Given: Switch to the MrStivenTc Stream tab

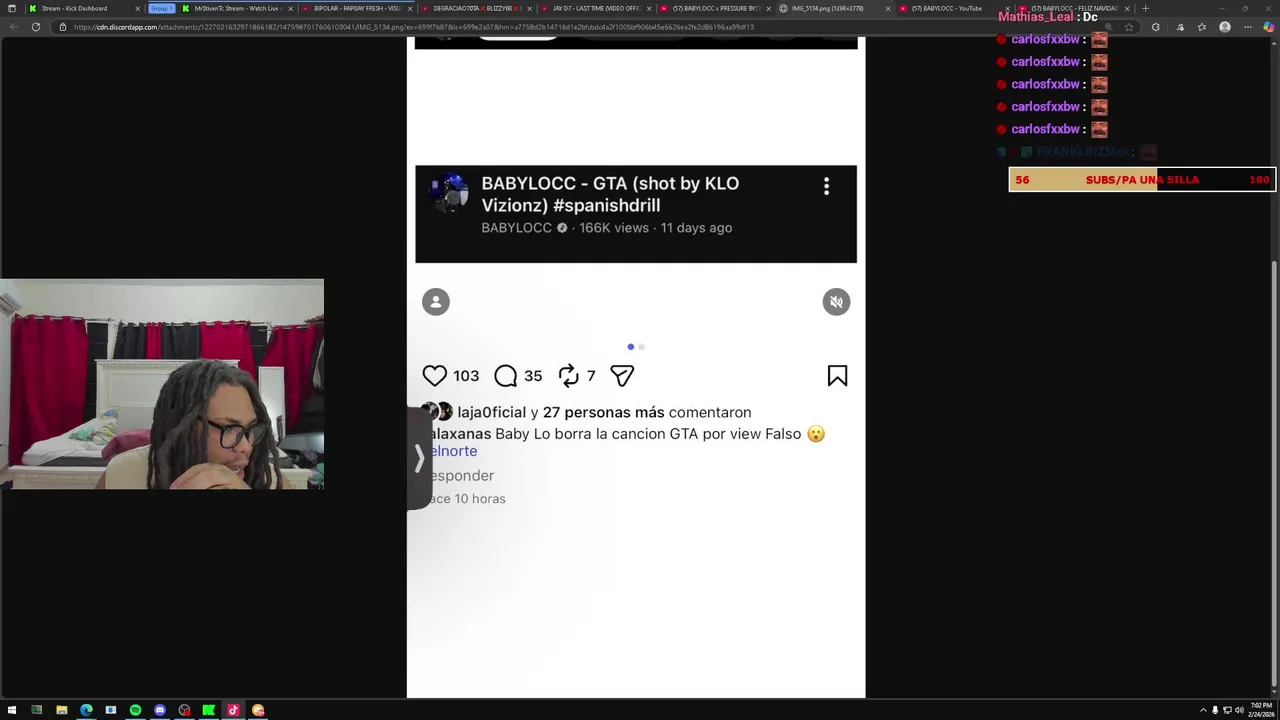Looking at the screenshot, I should (236, 8).
